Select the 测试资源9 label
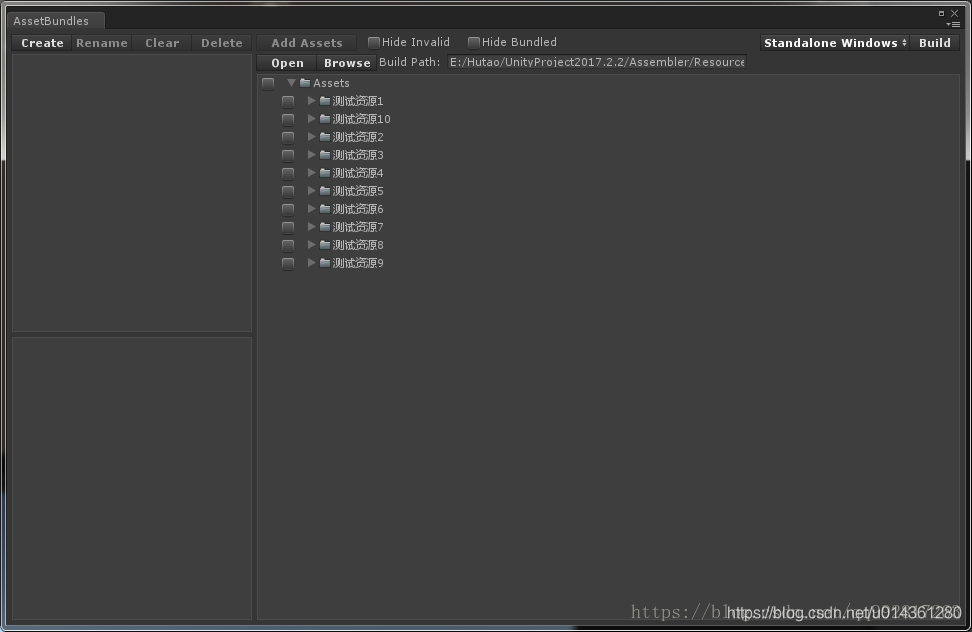 (358, 263)
